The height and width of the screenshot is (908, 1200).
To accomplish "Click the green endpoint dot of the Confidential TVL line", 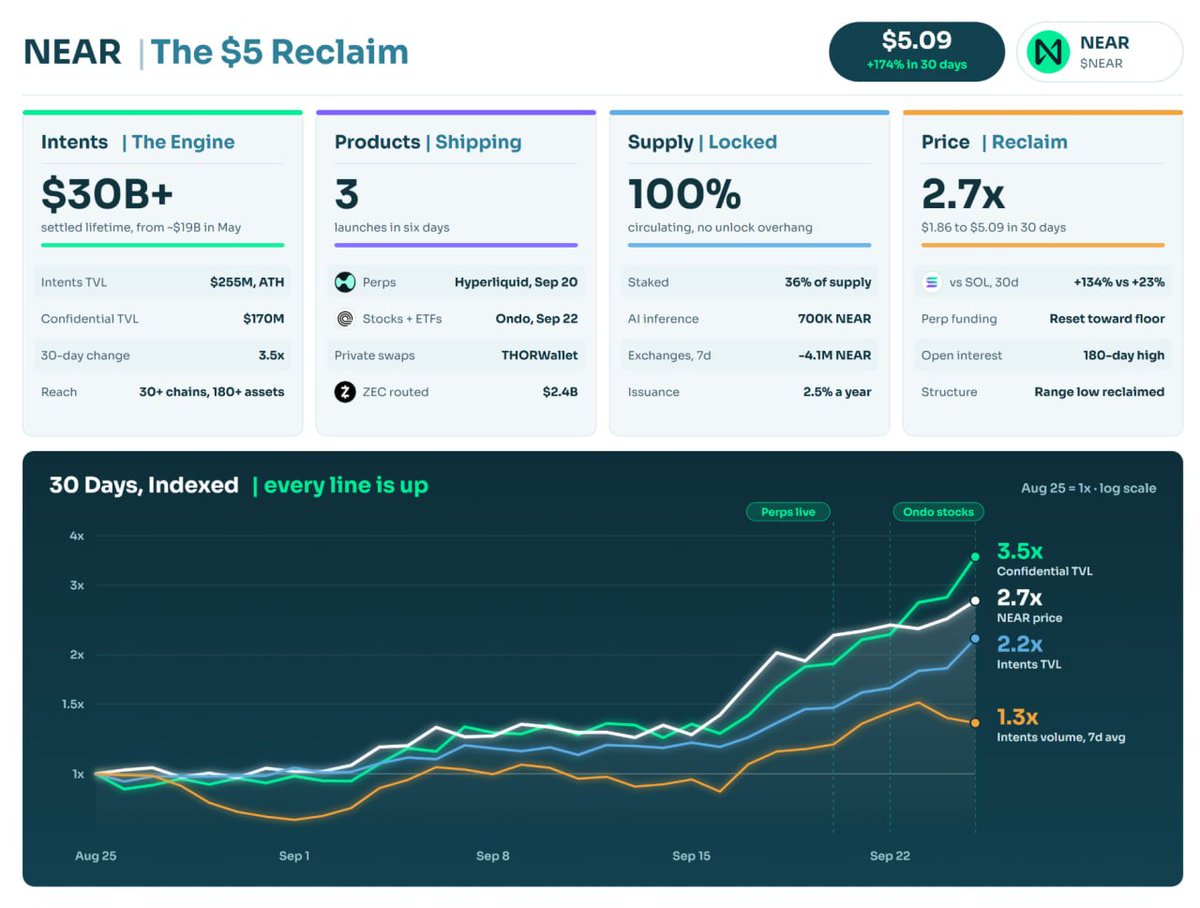I will click(x=975, y=556).
